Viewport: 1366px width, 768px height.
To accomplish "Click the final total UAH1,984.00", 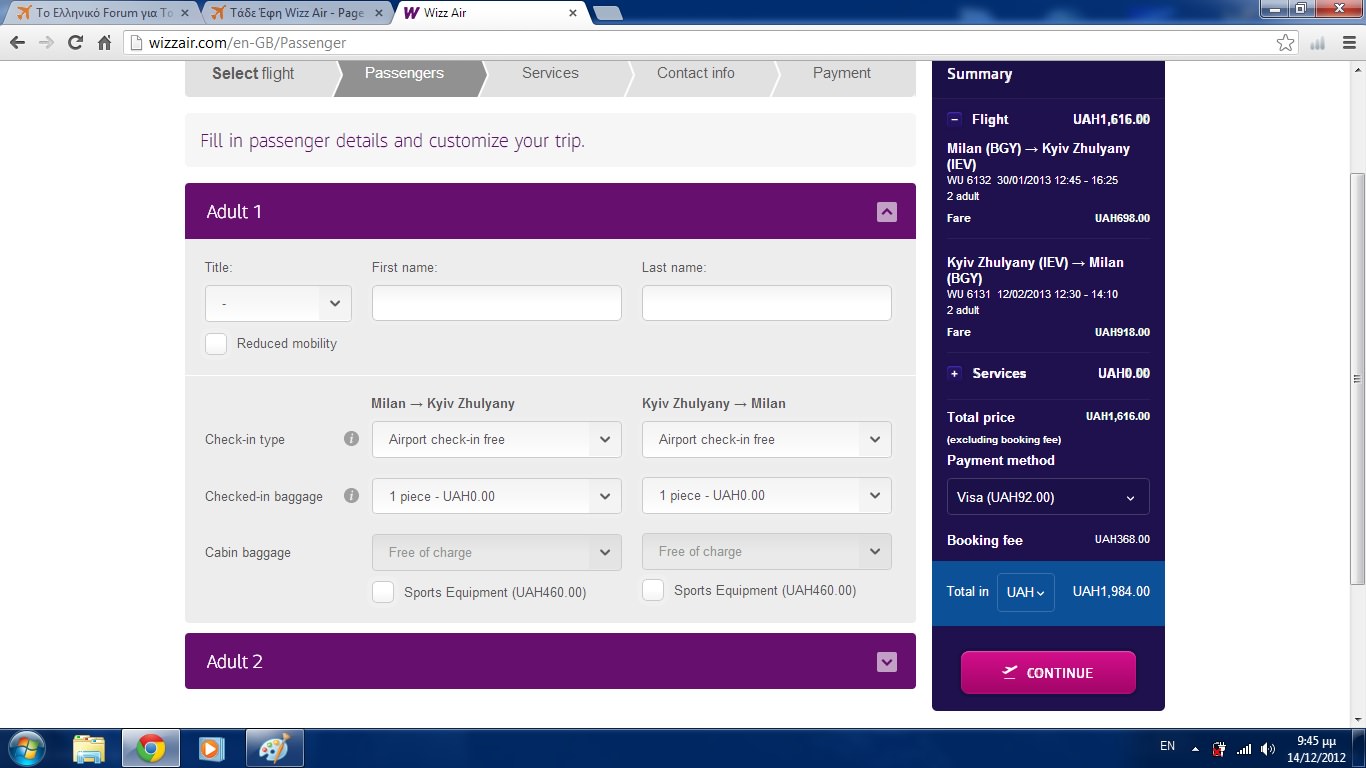I will [1111, 592].
